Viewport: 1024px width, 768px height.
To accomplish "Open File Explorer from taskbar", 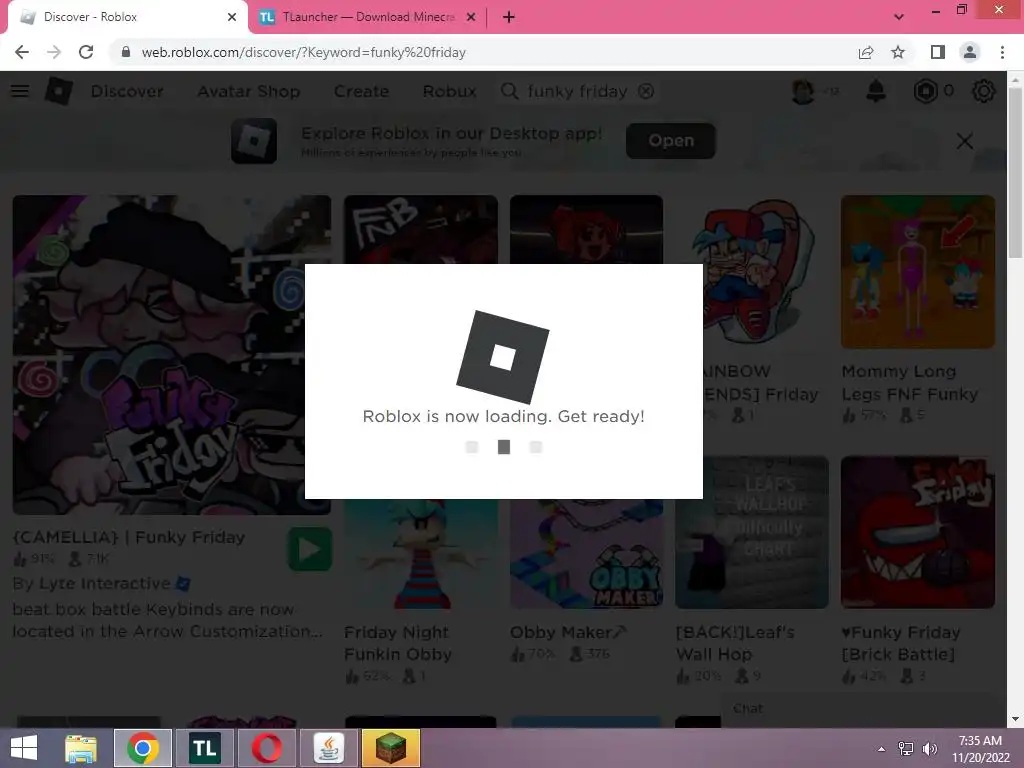I will pos(80,748).
